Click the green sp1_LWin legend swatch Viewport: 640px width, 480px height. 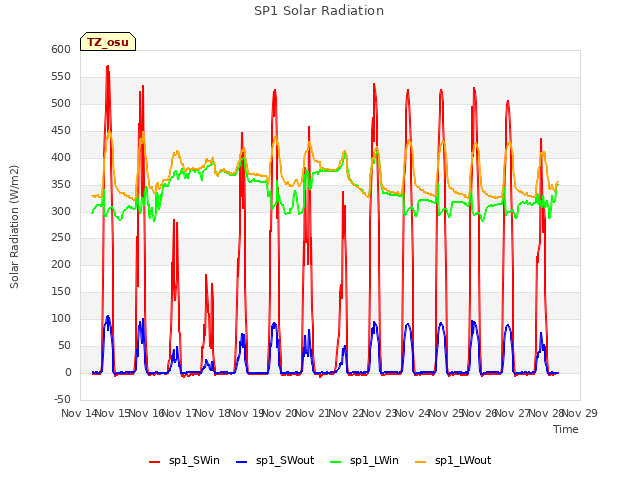click(336, 462)
